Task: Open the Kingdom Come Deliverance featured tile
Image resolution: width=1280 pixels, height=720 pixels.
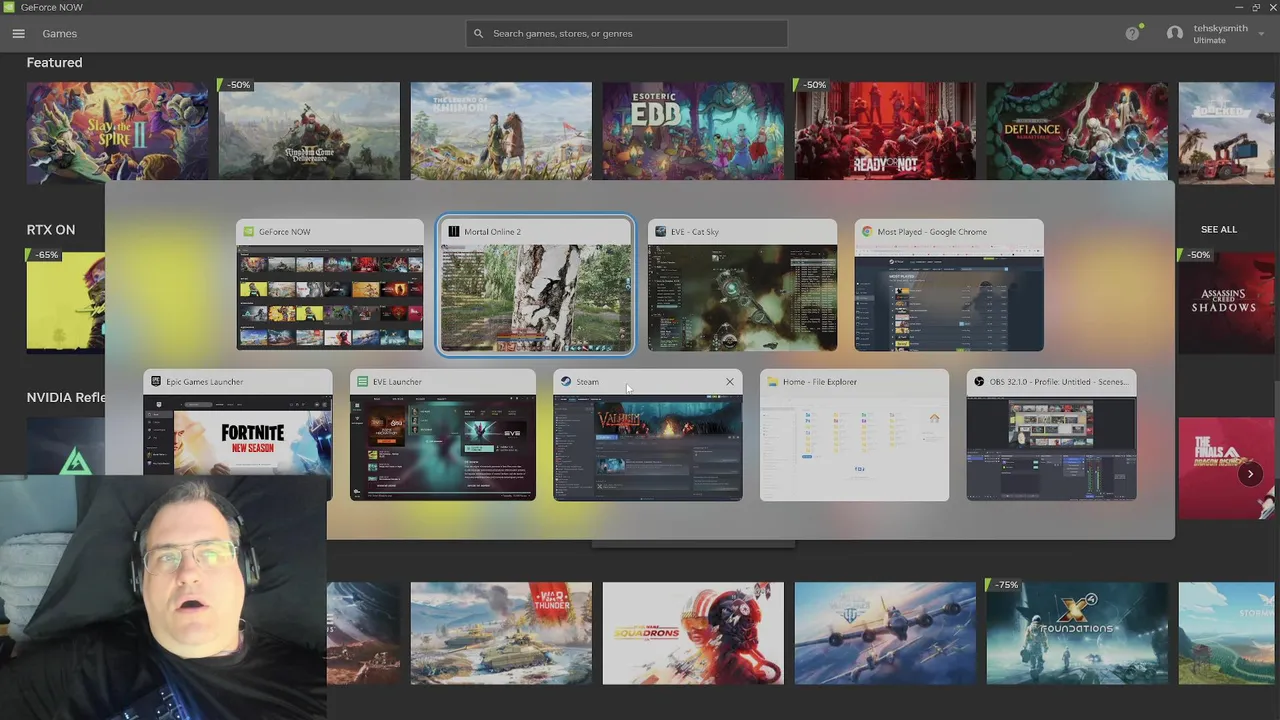Action: [x=309, y=131]
